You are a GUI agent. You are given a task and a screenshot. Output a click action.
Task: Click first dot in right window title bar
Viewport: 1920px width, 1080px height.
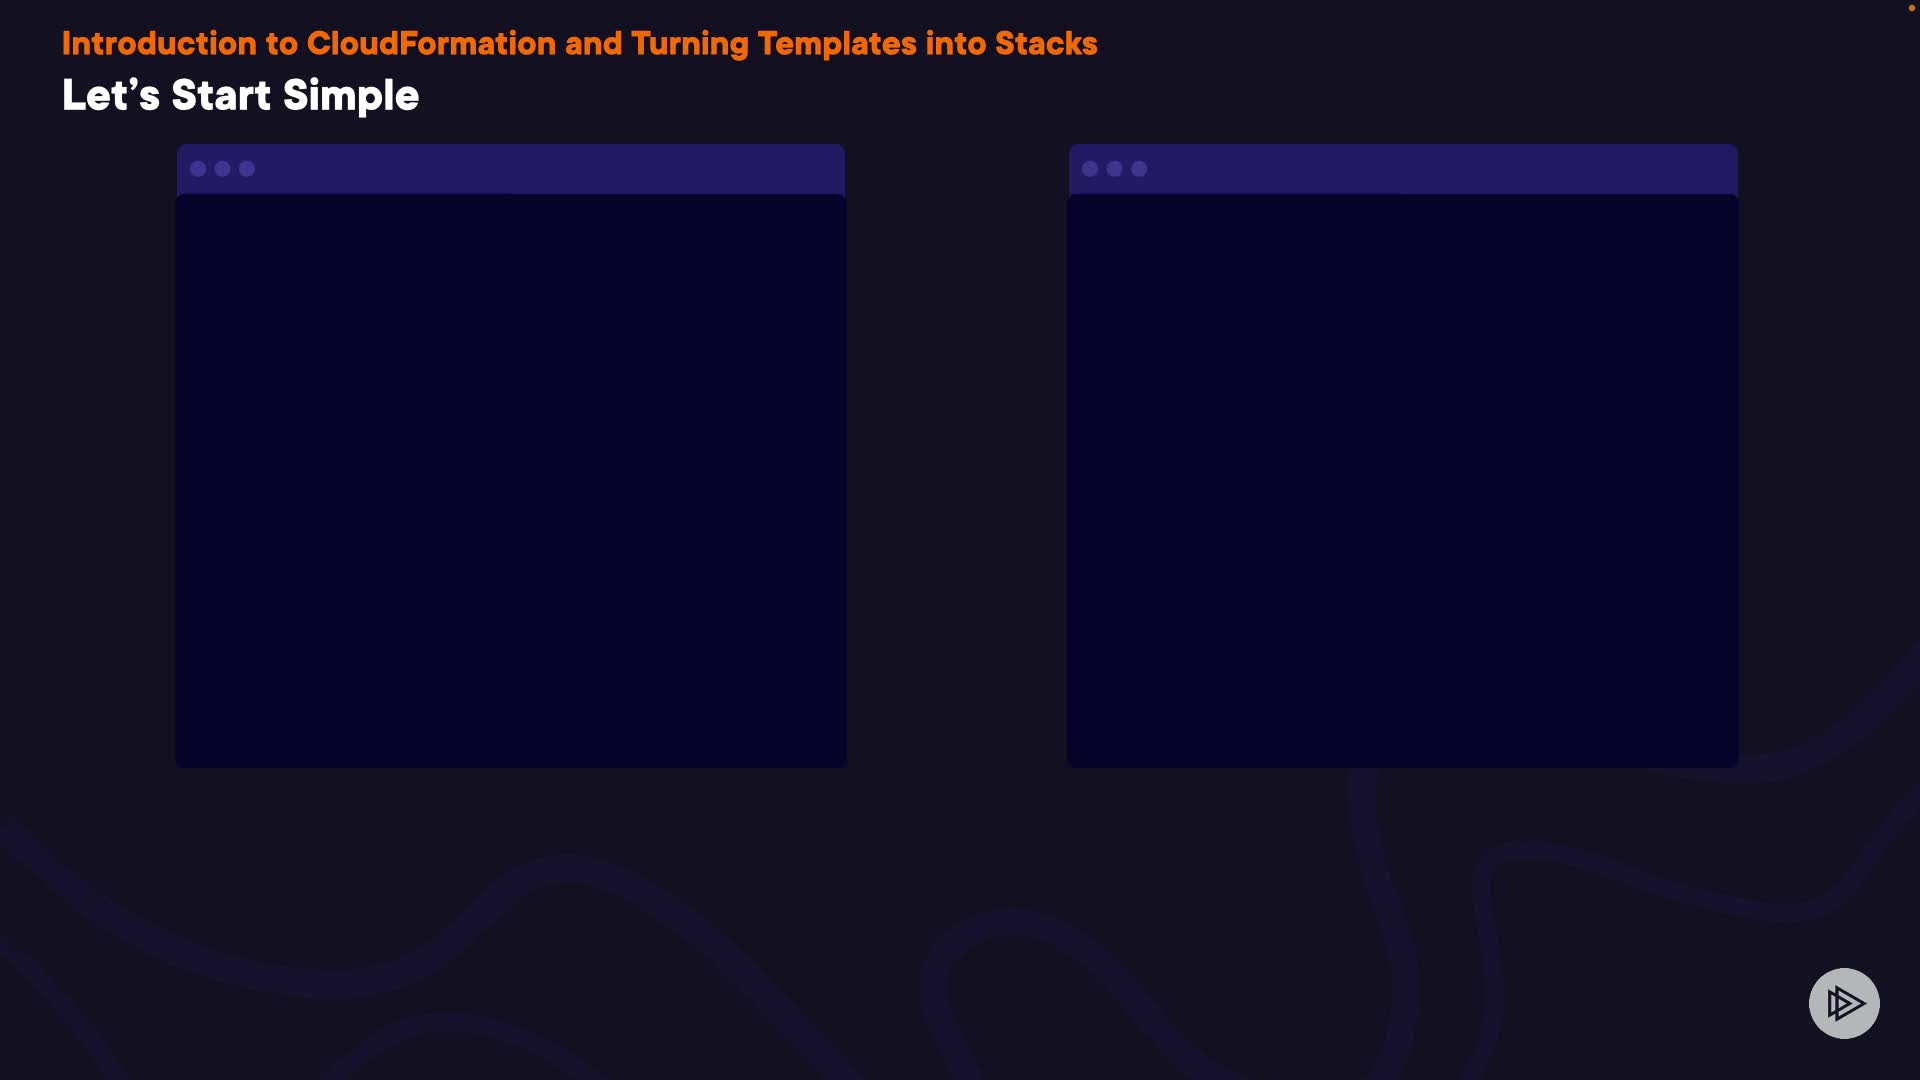click(x=1090, y=169)
